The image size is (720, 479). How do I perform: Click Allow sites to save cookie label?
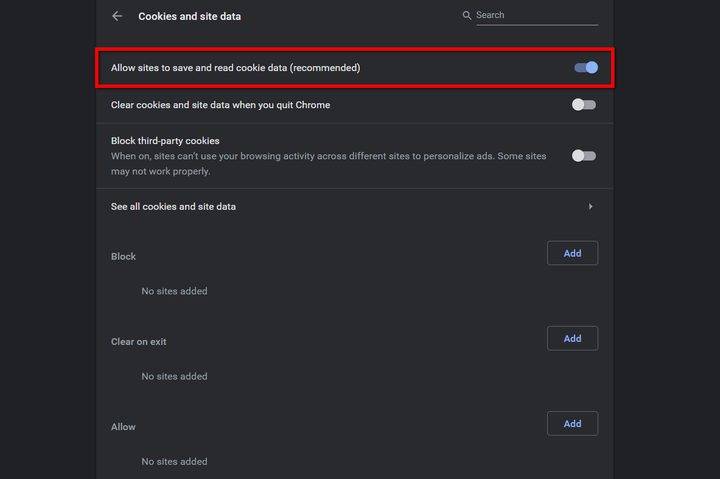[236, 68]
